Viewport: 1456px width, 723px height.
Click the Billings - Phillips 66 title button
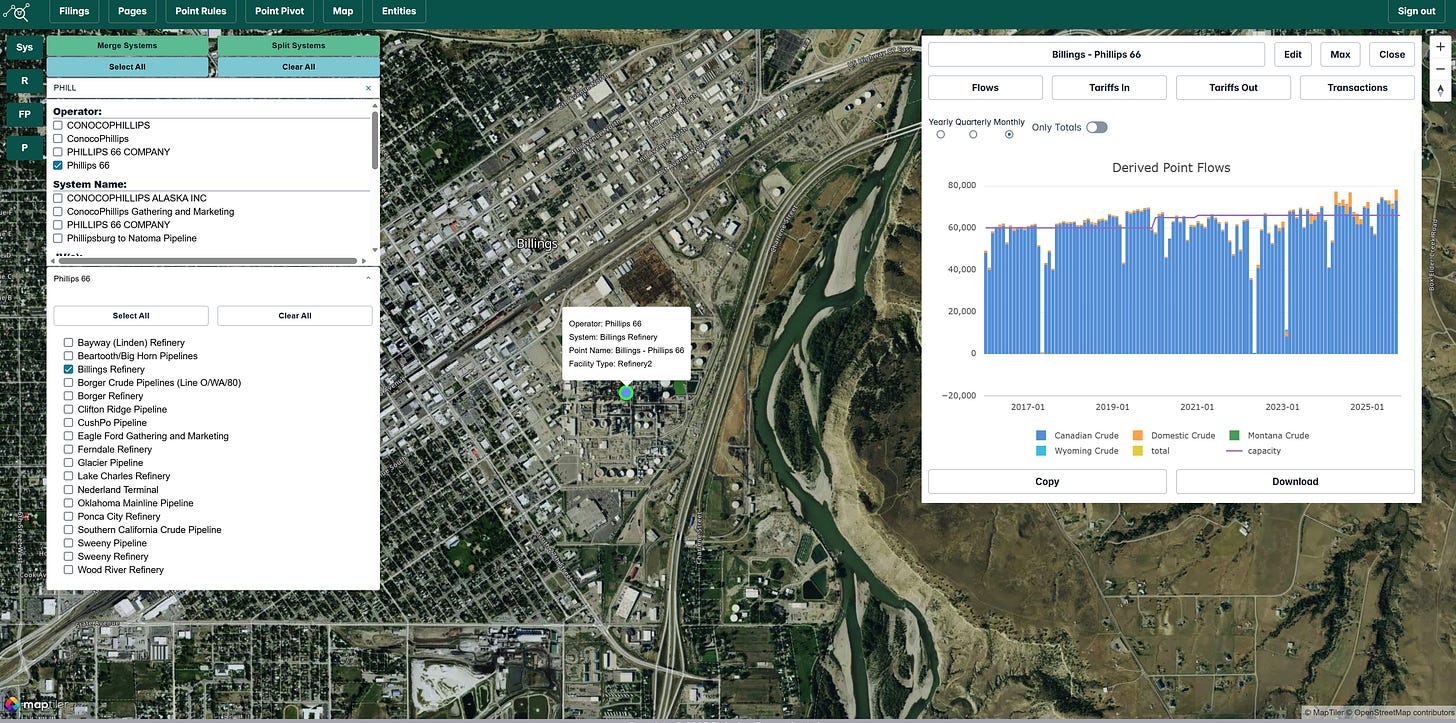pos(1096,55)
